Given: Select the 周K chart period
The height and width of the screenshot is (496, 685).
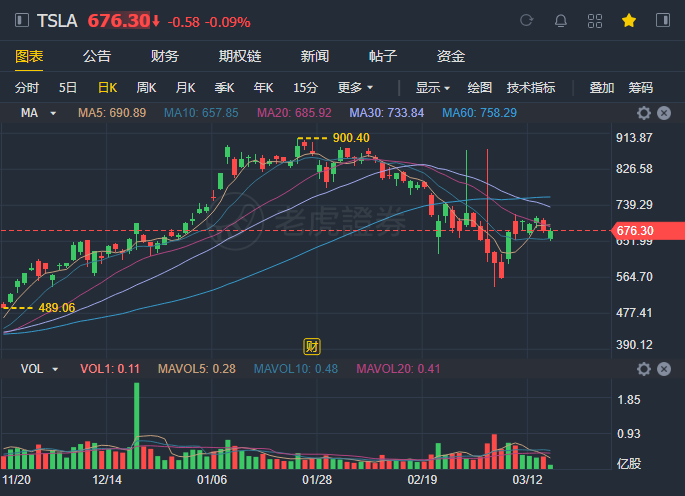Looking at the screenshot, I should [146, 88].
